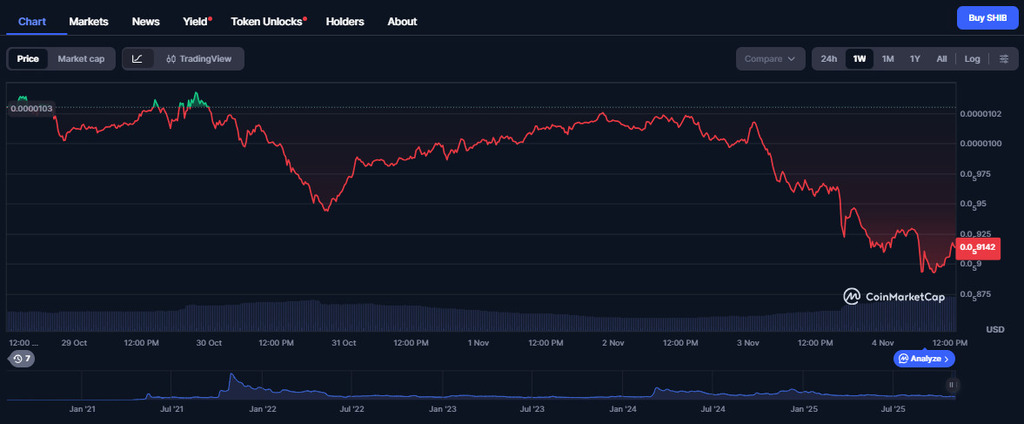Expand the Analyze button chevron
The image size is (1024, 424).
point(946,358)
